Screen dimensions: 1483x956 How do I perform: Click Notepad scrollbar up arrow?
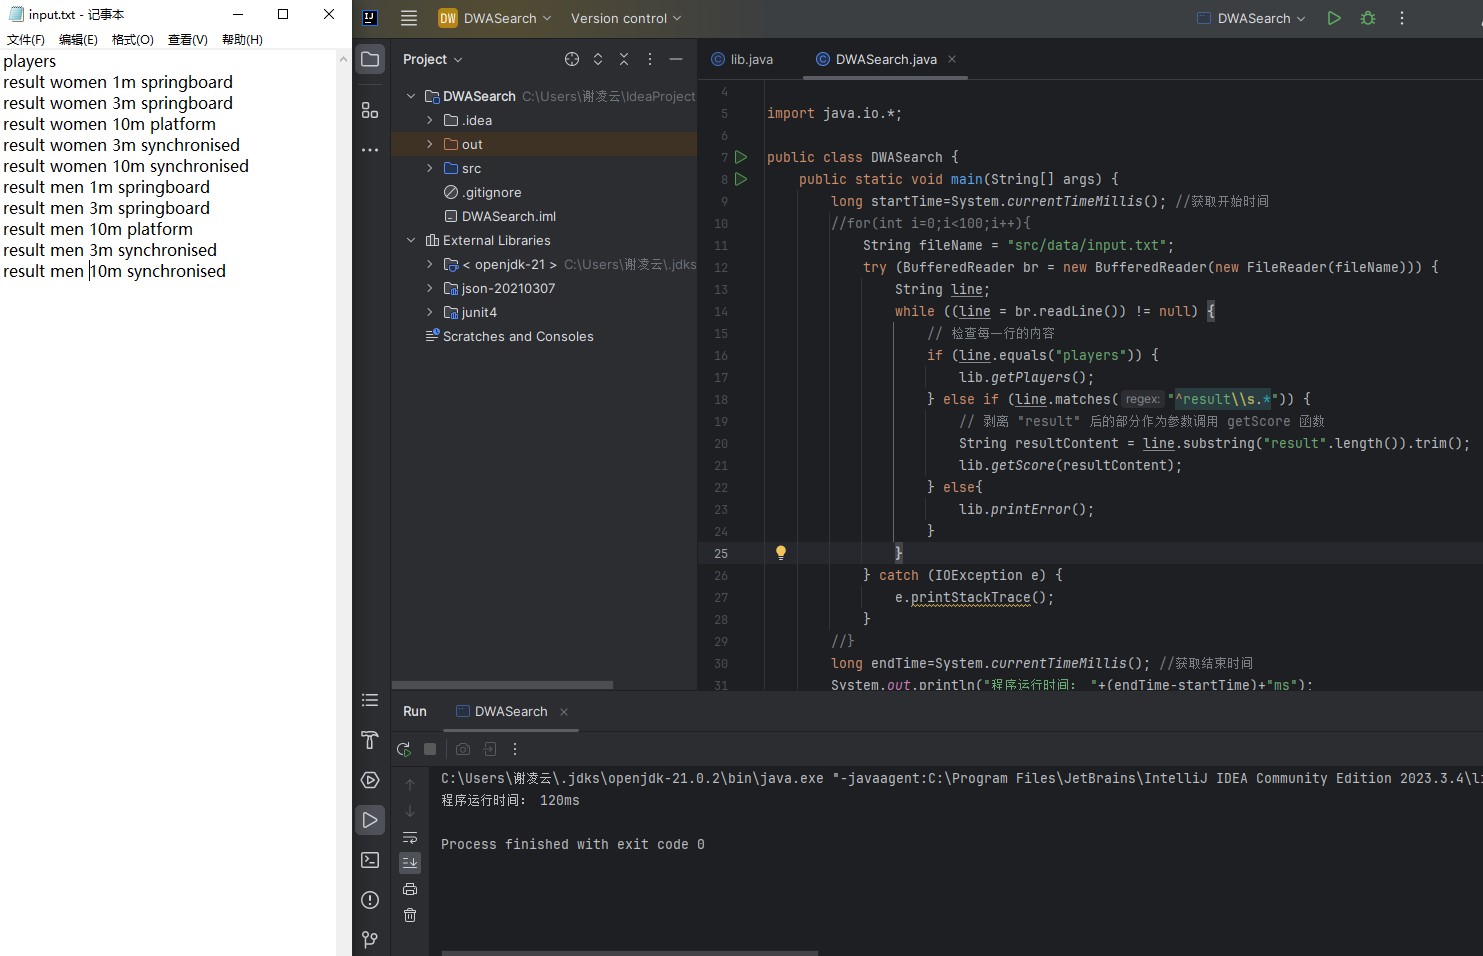[x=344, y=59]
